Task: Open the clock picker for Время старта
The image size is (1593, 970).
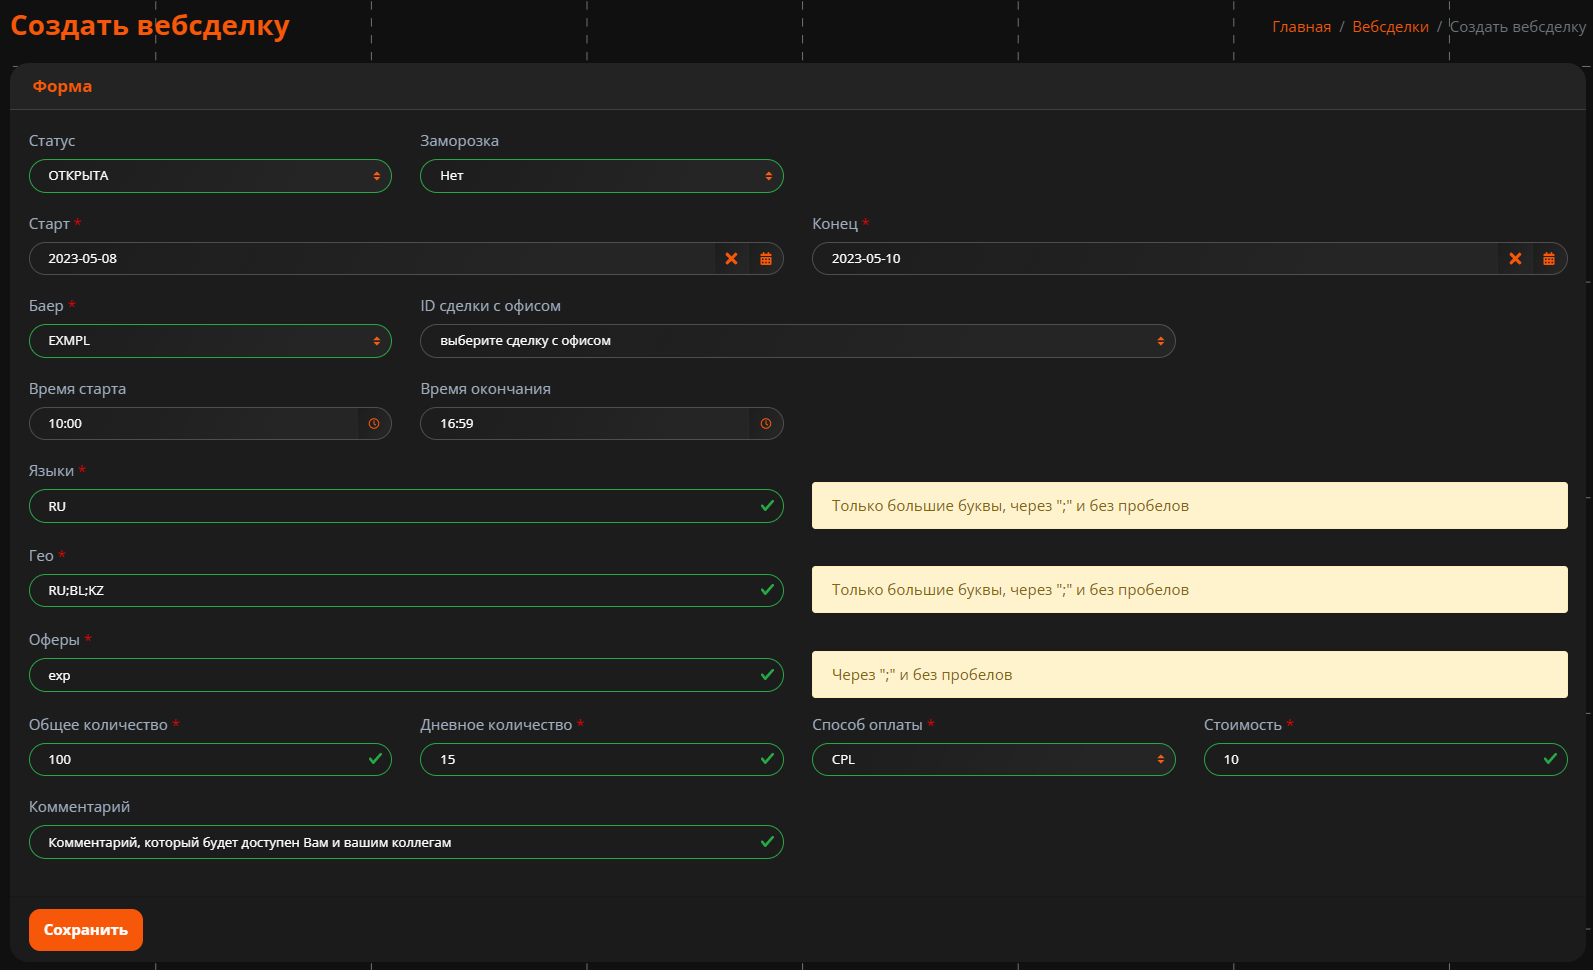Action: (x=374, y=424)
